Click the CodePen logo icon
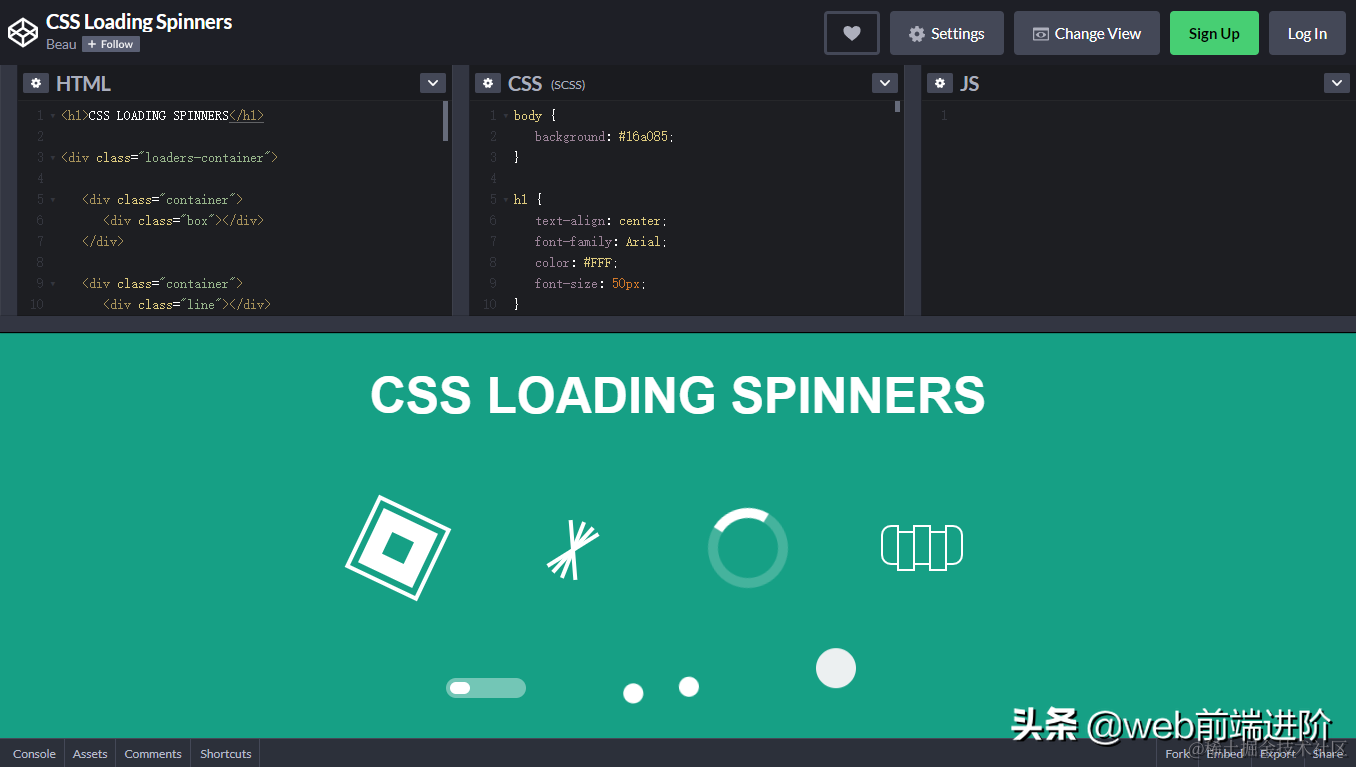This screenshot has width=1356, height=767. point(23,31)
